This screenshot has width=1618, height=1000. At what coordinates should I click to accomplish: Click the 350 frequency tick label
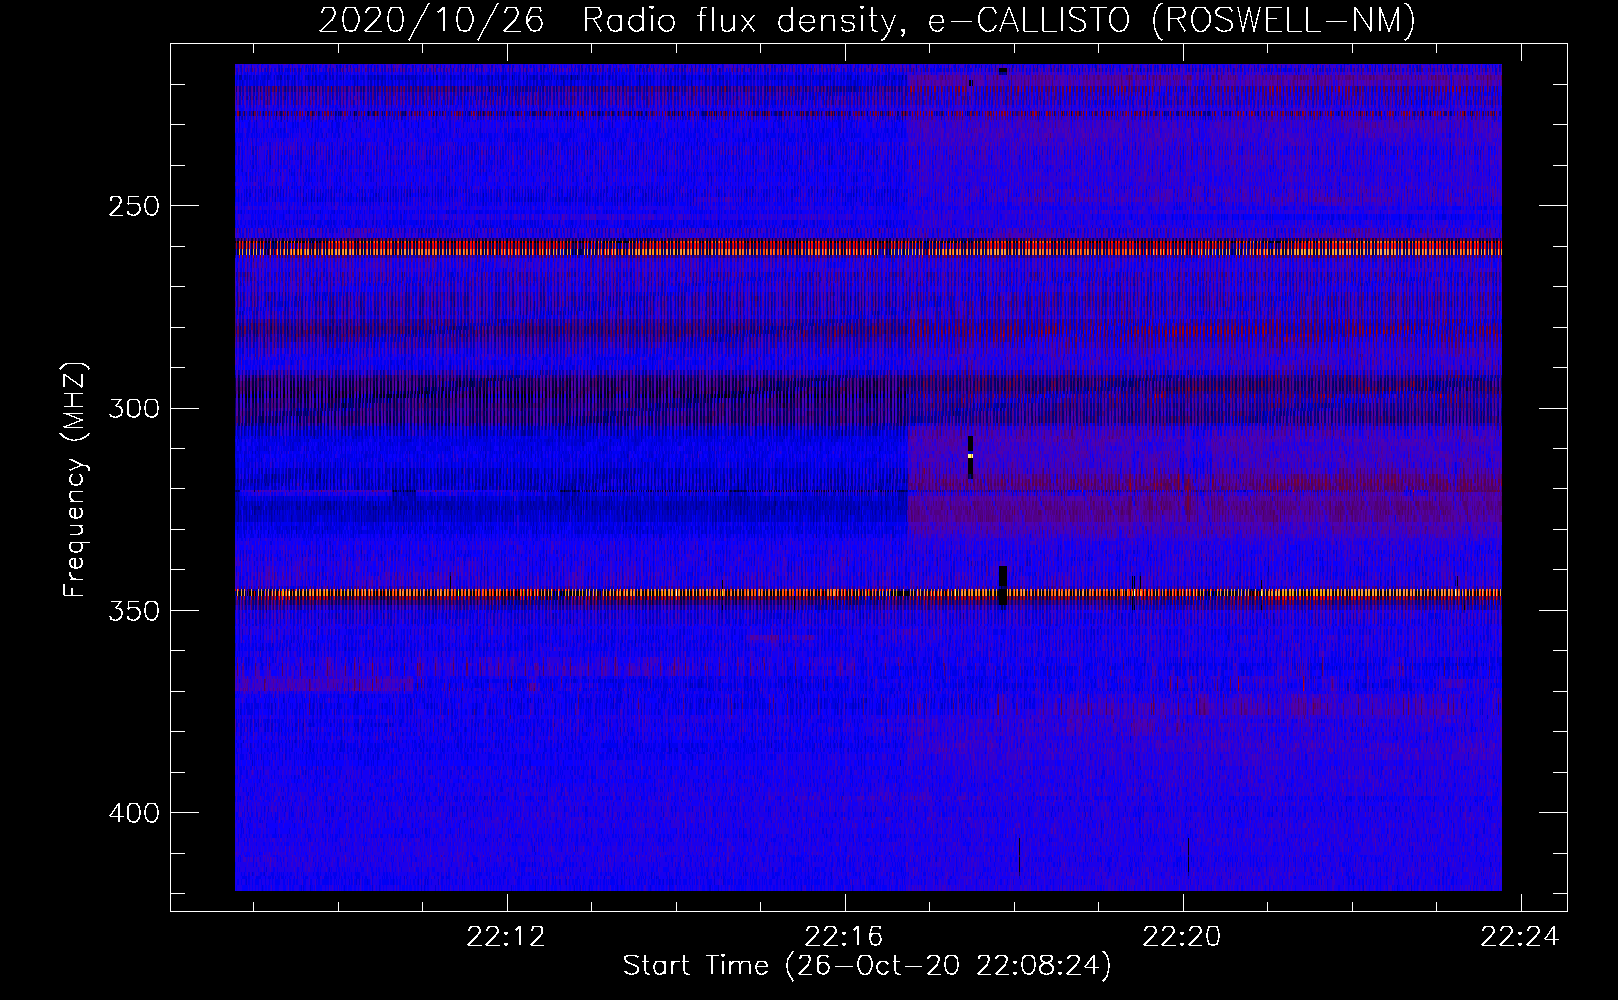tap(134, 611)
